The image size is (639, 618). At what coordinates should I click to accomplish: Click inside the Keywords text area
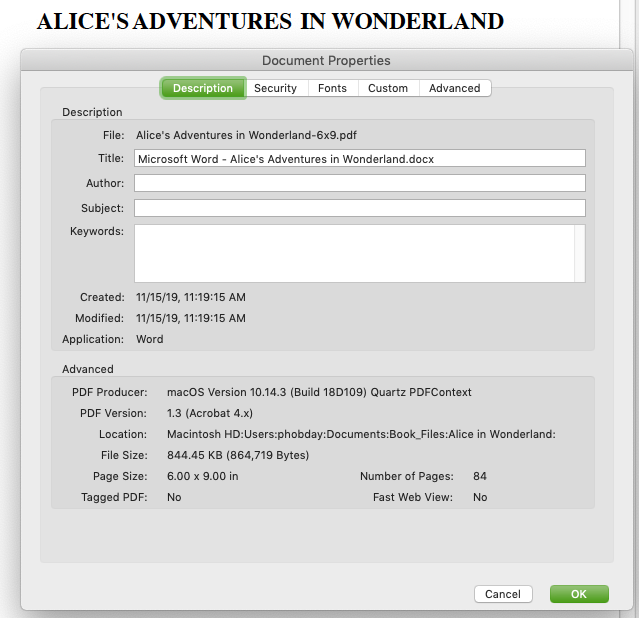point(355,253)
